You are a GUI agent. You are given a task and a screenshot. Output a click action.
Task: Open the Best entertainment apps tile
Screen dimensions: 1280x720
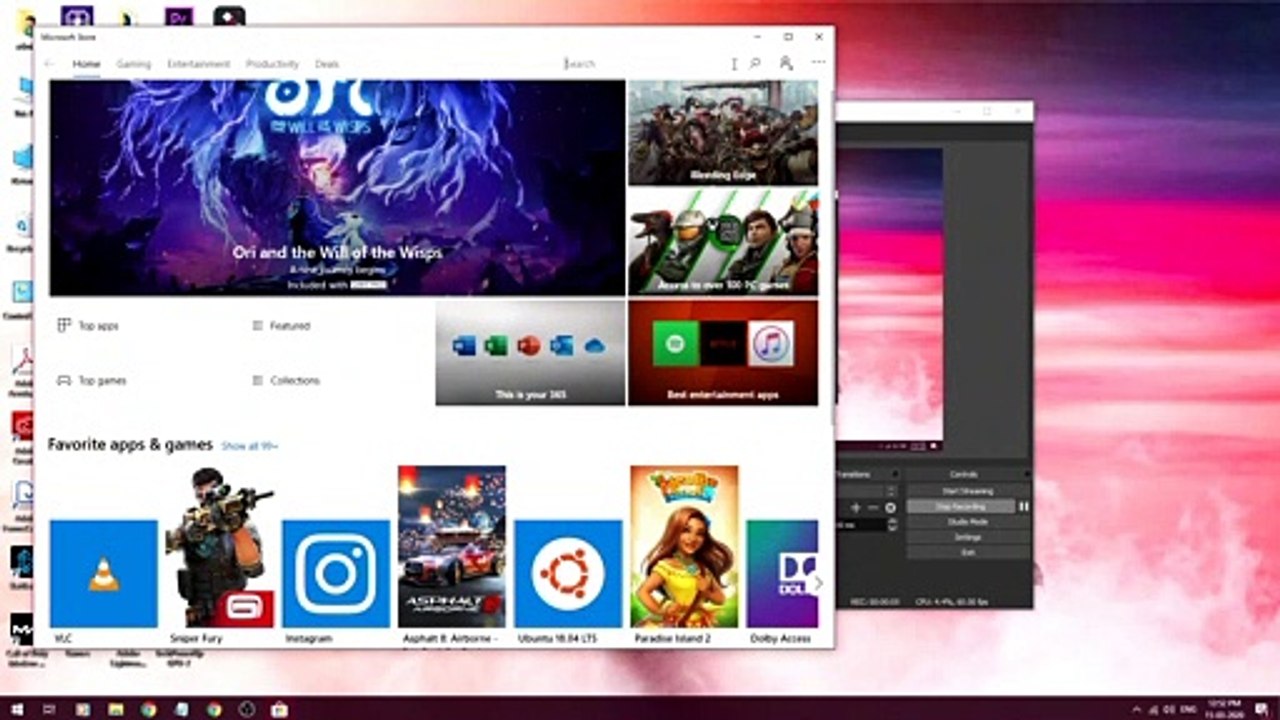coord(723,353)
